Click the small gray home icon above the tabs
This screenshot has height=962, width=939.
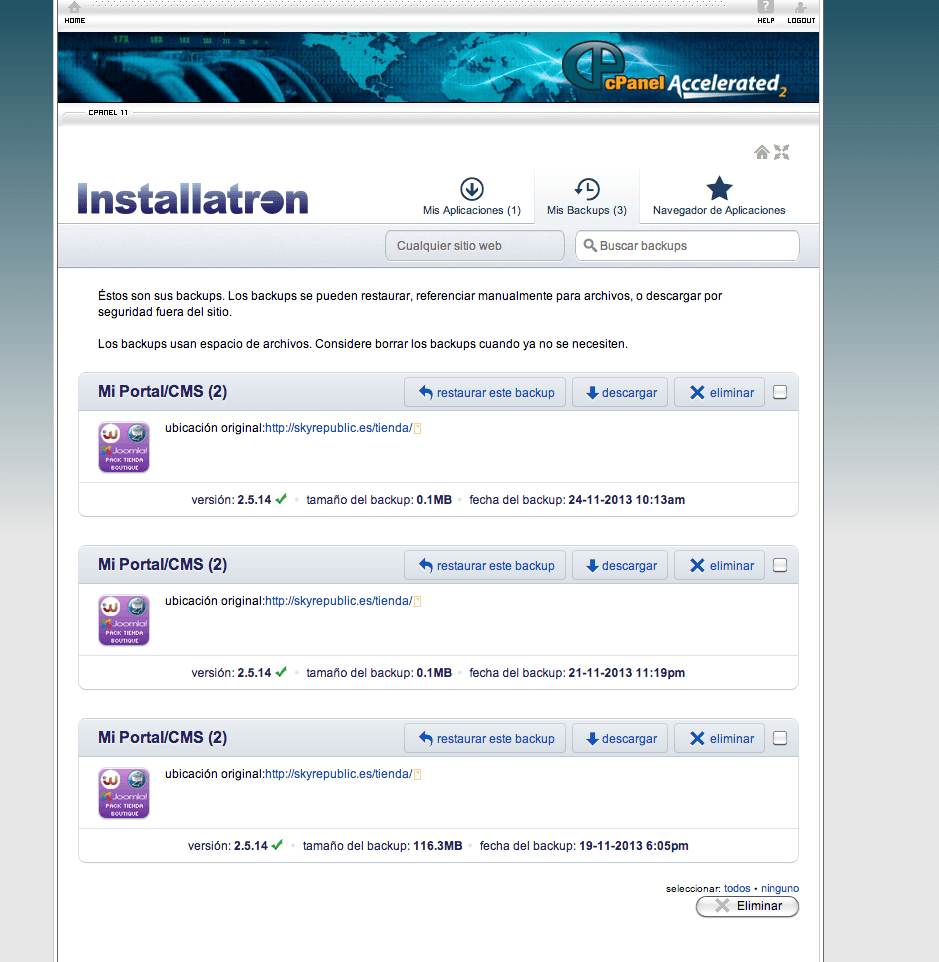coord(762,152)
